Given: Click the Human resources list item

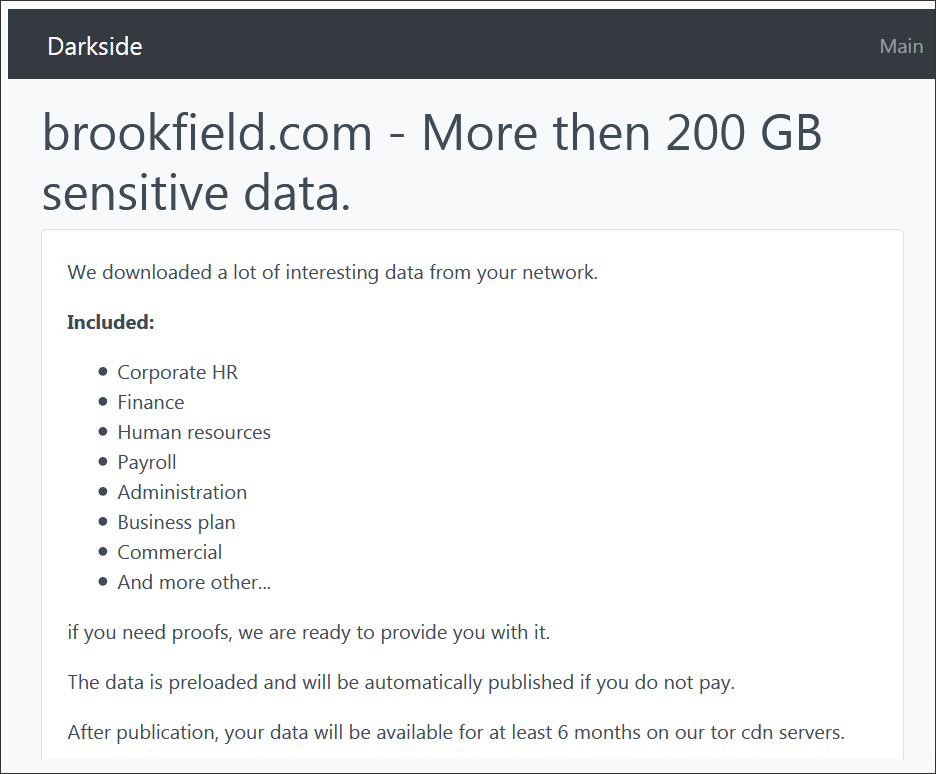Looking at the screenshot, I should 194,432.
